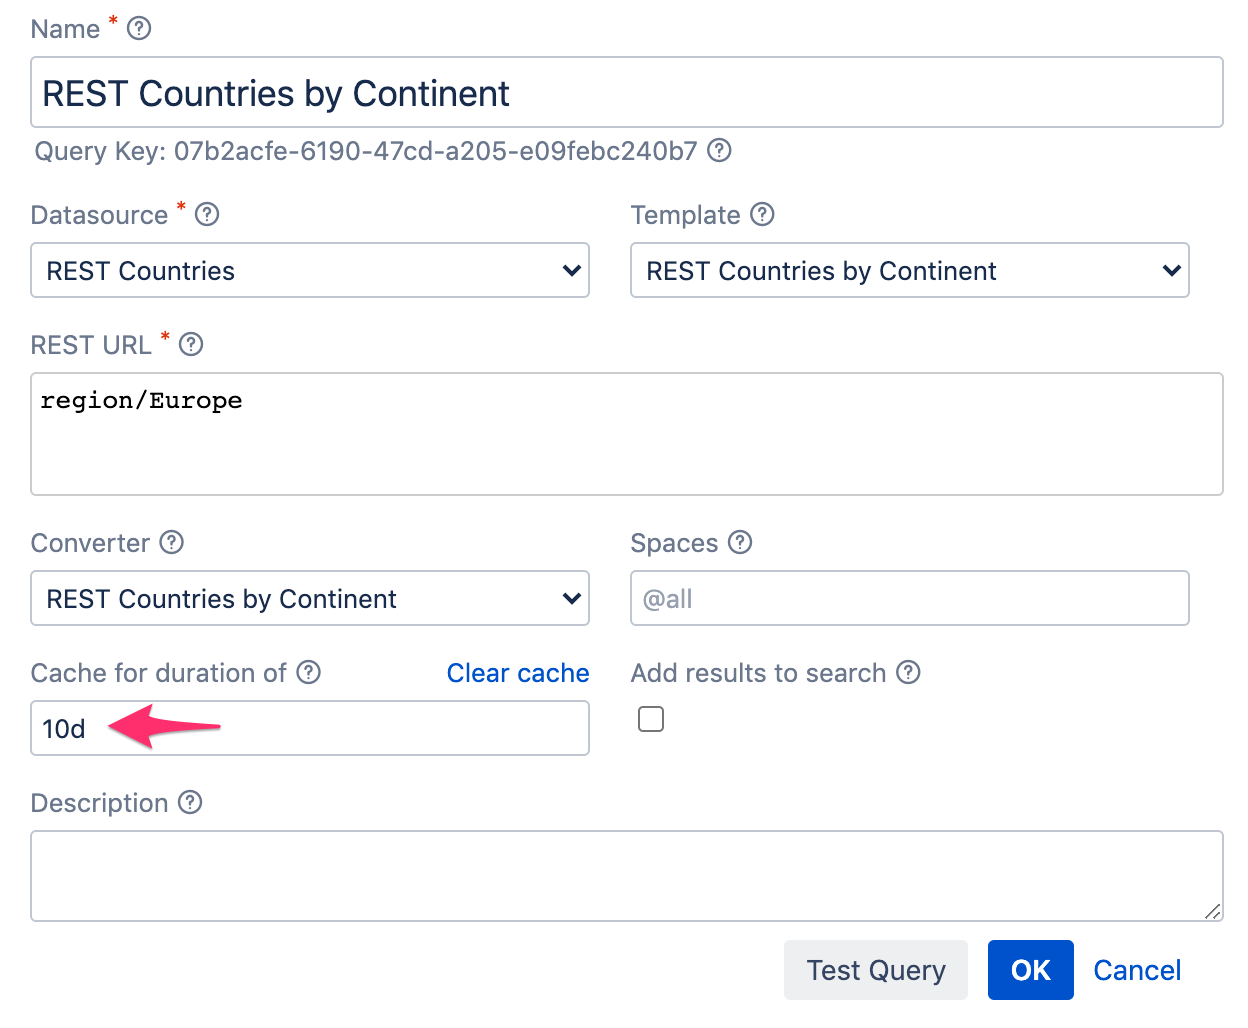Click the Description help icon

(190, 802)
